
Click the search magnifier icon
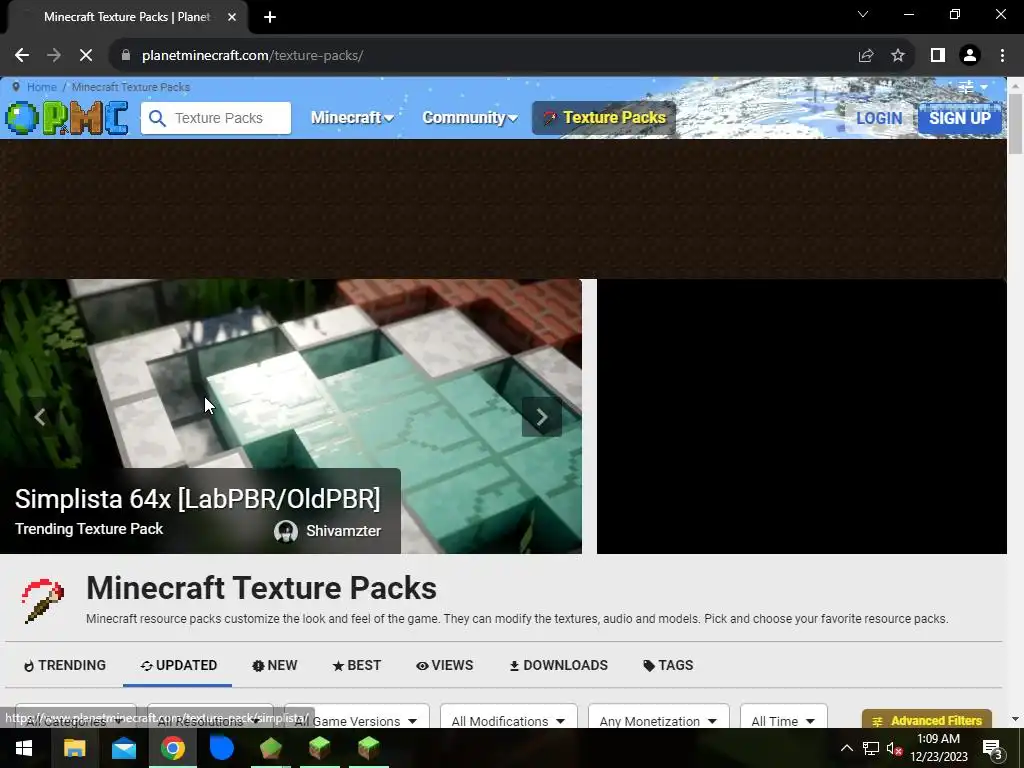tap(157, 118)
